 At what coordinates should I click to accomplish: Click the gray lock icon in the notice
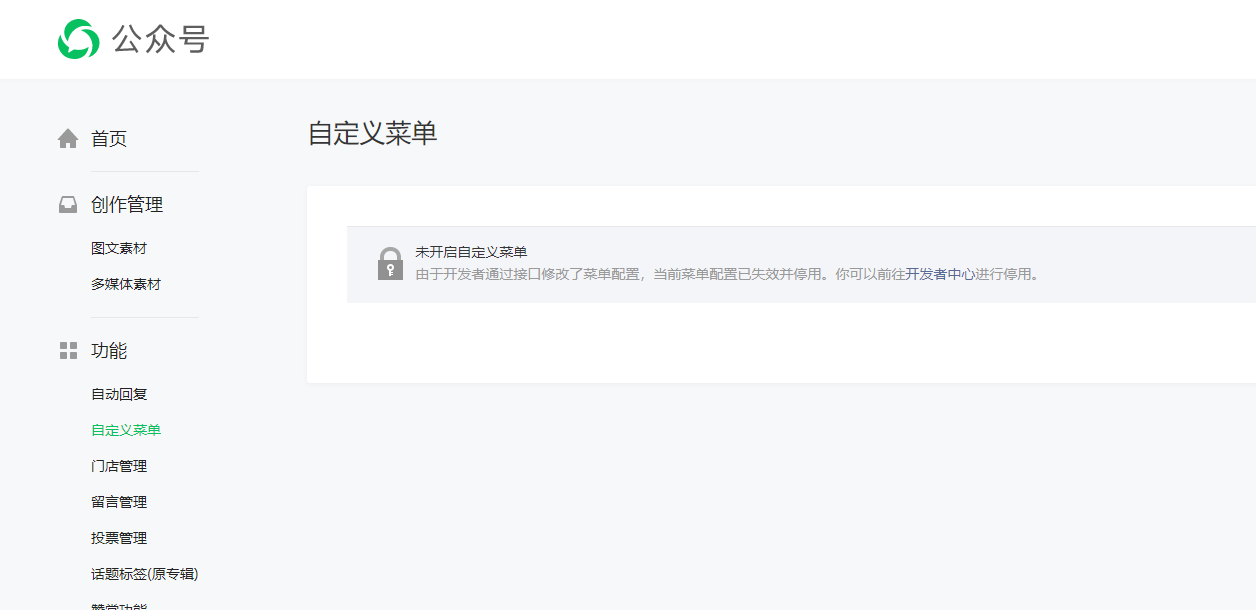[x=390, y=263]
